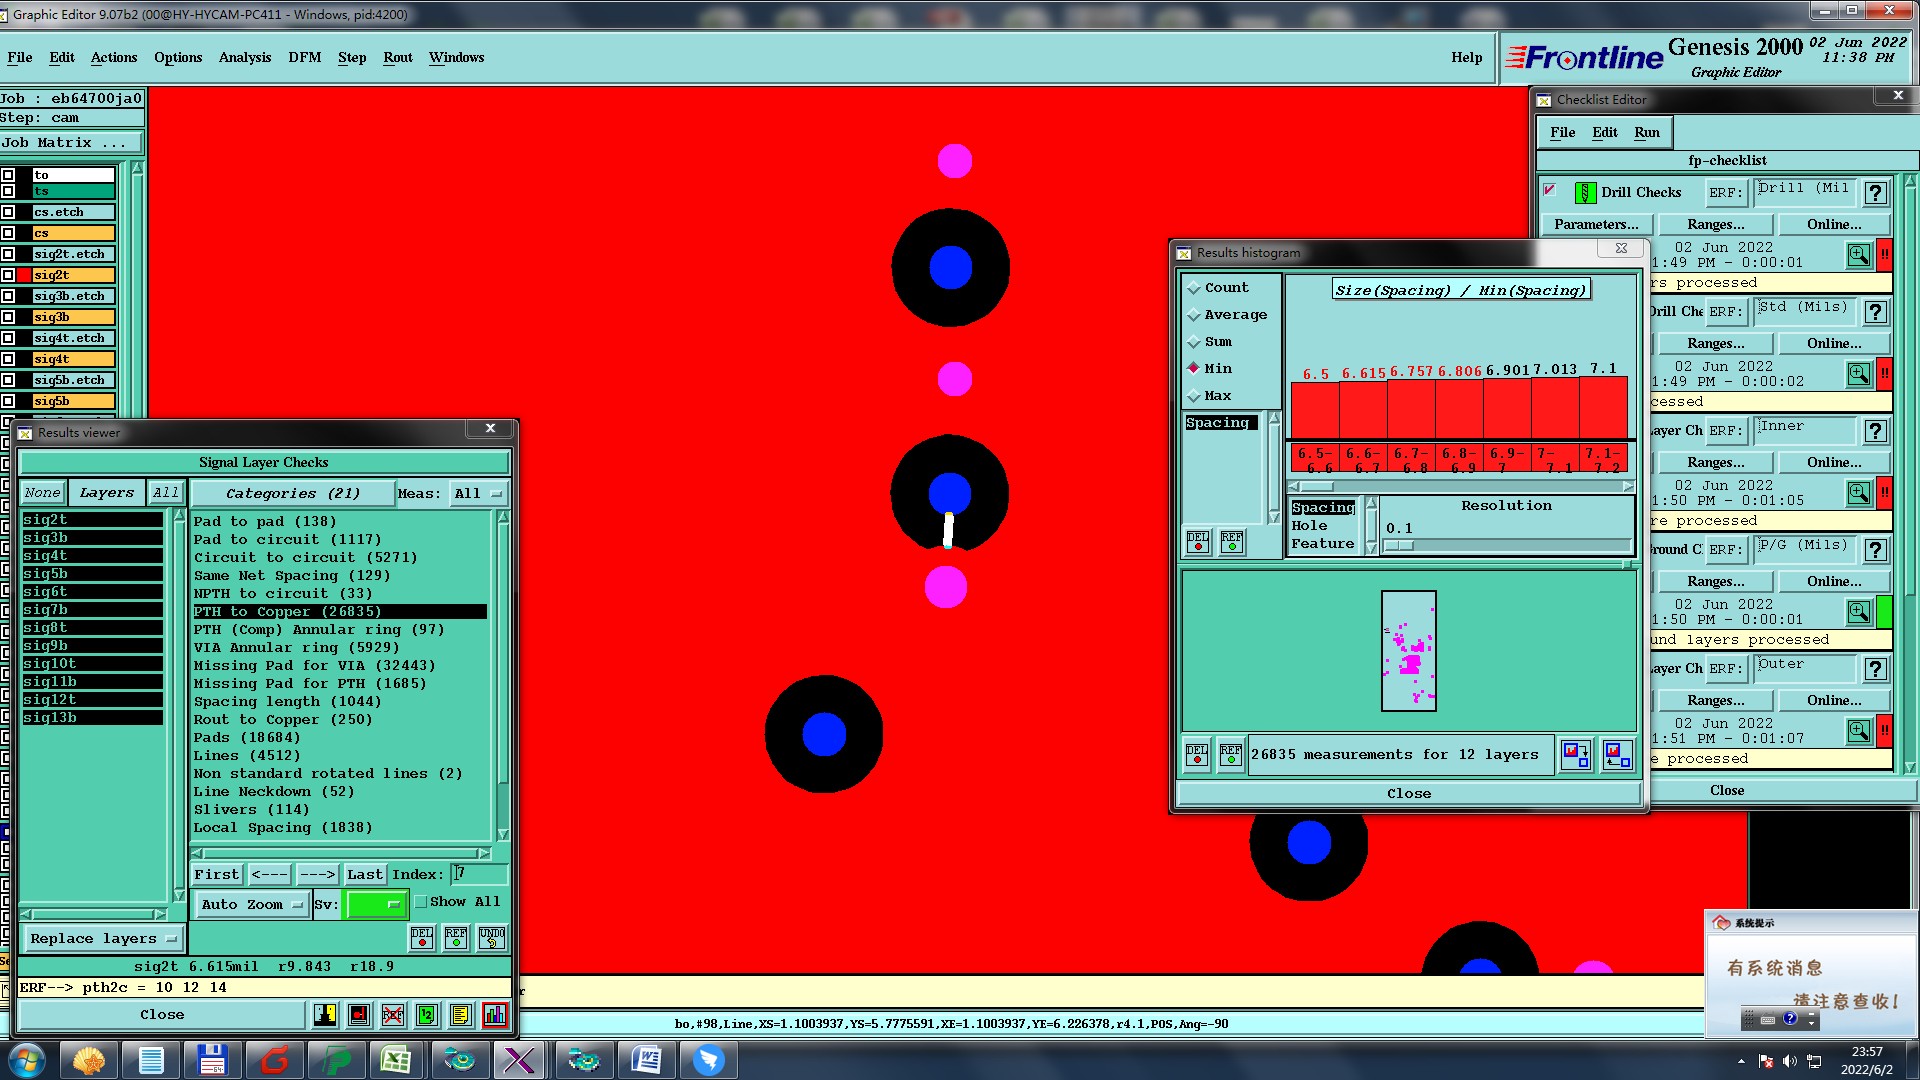Click the DEL icon beside measurements count
This screenshot has width=1920, height=1080.
pyautogui.click(x=1197, y=754)
